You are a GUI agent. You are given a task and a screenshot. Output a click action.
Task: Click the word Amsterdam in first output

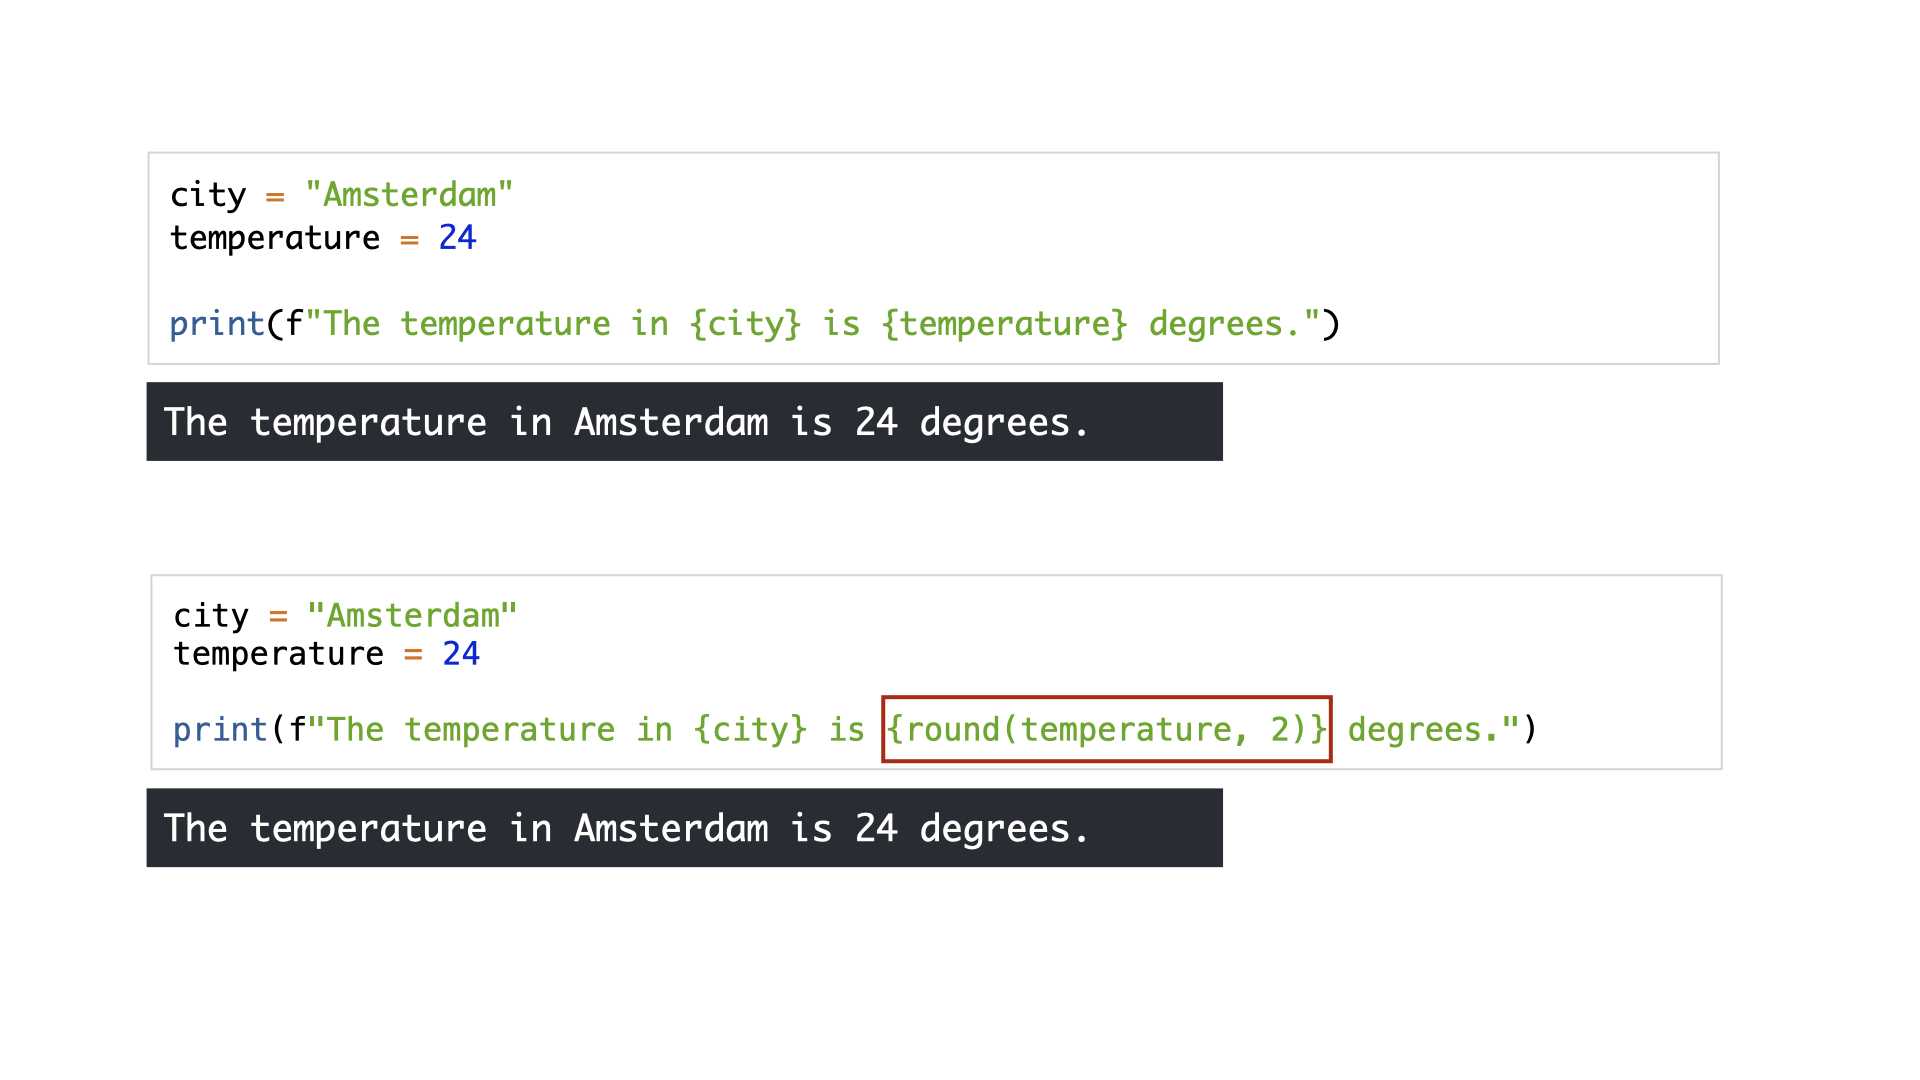(671, 422)
